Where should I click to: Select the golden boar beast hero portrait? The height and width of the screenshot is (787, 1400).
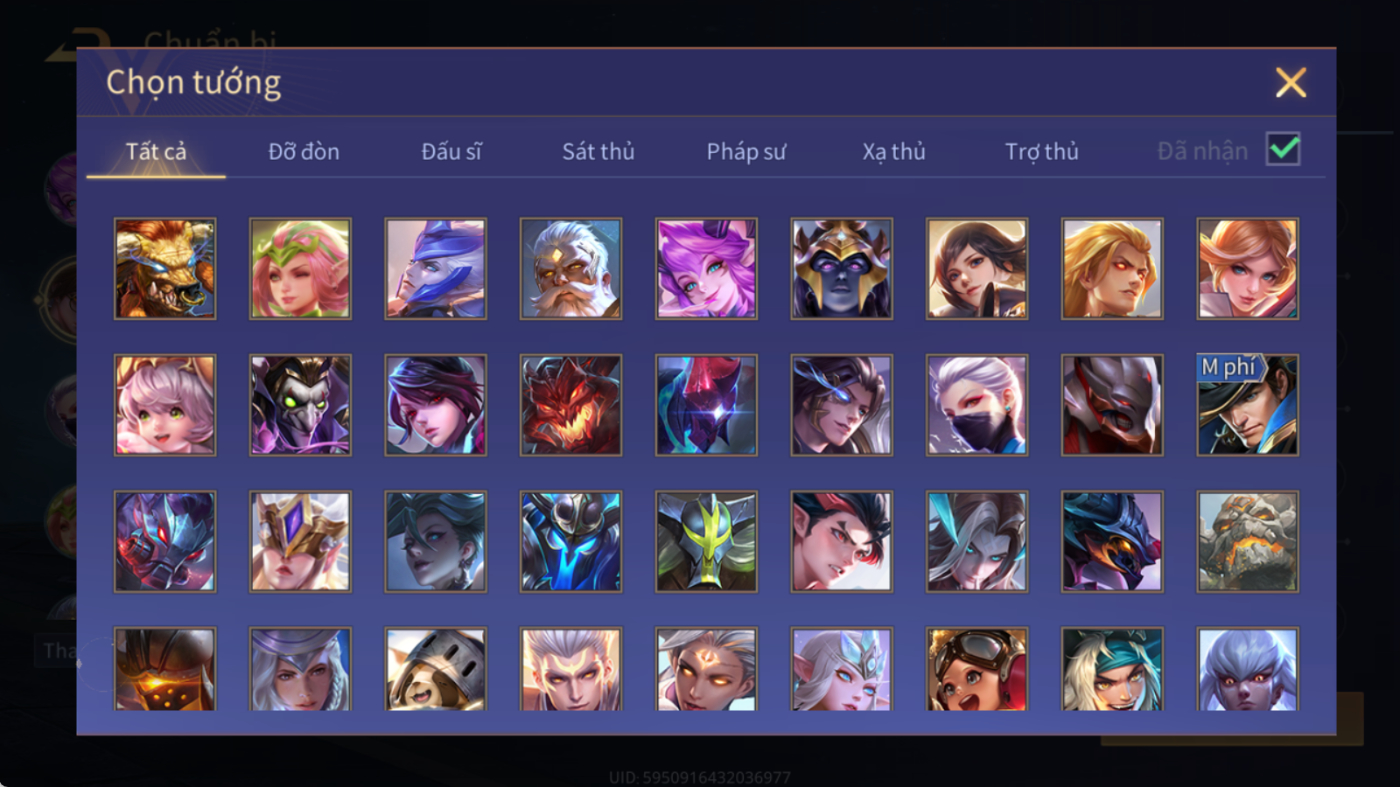[165, 269]
